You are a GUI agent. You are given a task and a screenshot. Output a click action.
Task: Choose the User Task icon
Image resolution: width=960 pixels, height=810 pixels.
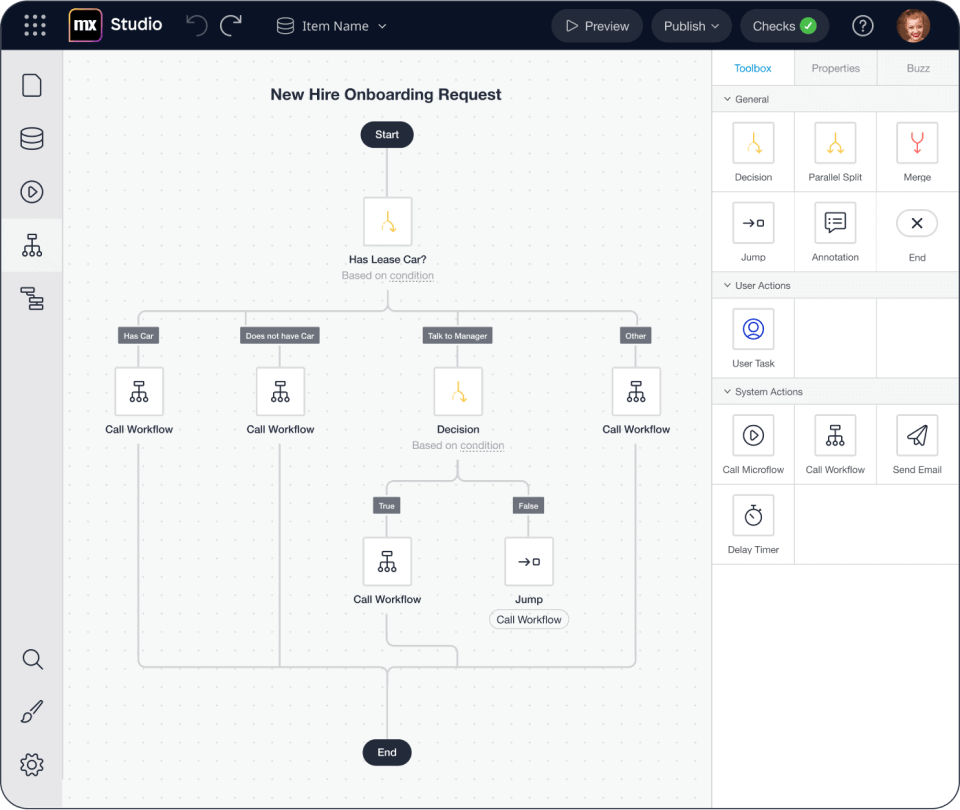point(753,330)
